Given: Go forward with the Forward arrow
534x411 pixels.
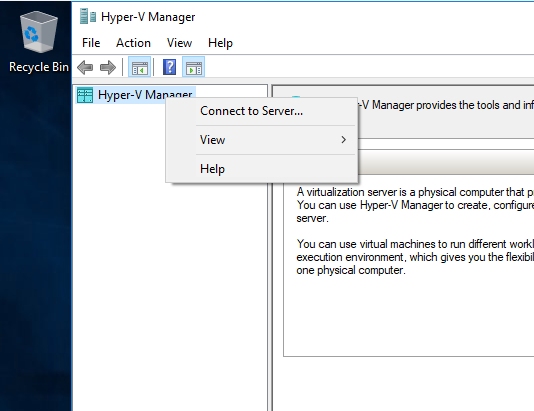Looking at the screenshot, I should [x=108, y=67].
